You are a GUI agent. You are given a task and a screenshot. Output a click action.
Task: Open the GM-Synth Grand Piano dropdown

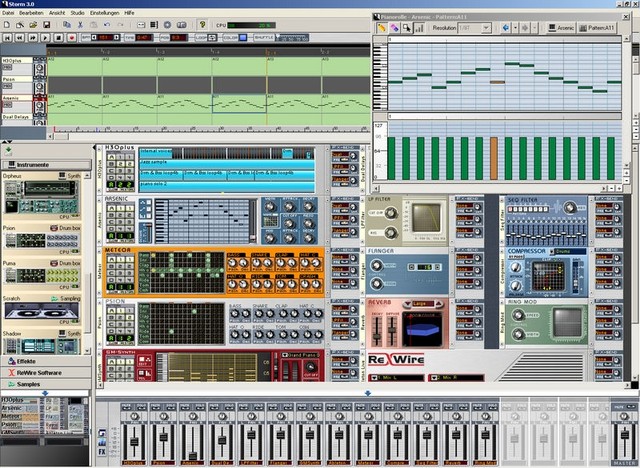click(x=285, y=355)
